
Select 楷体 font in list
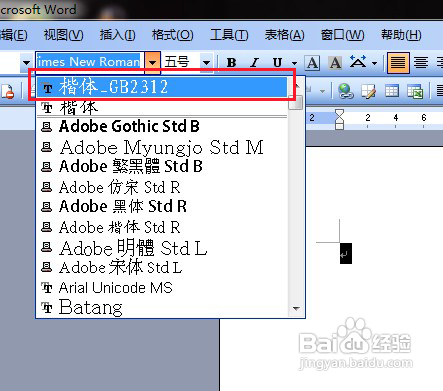click(162, 107)
